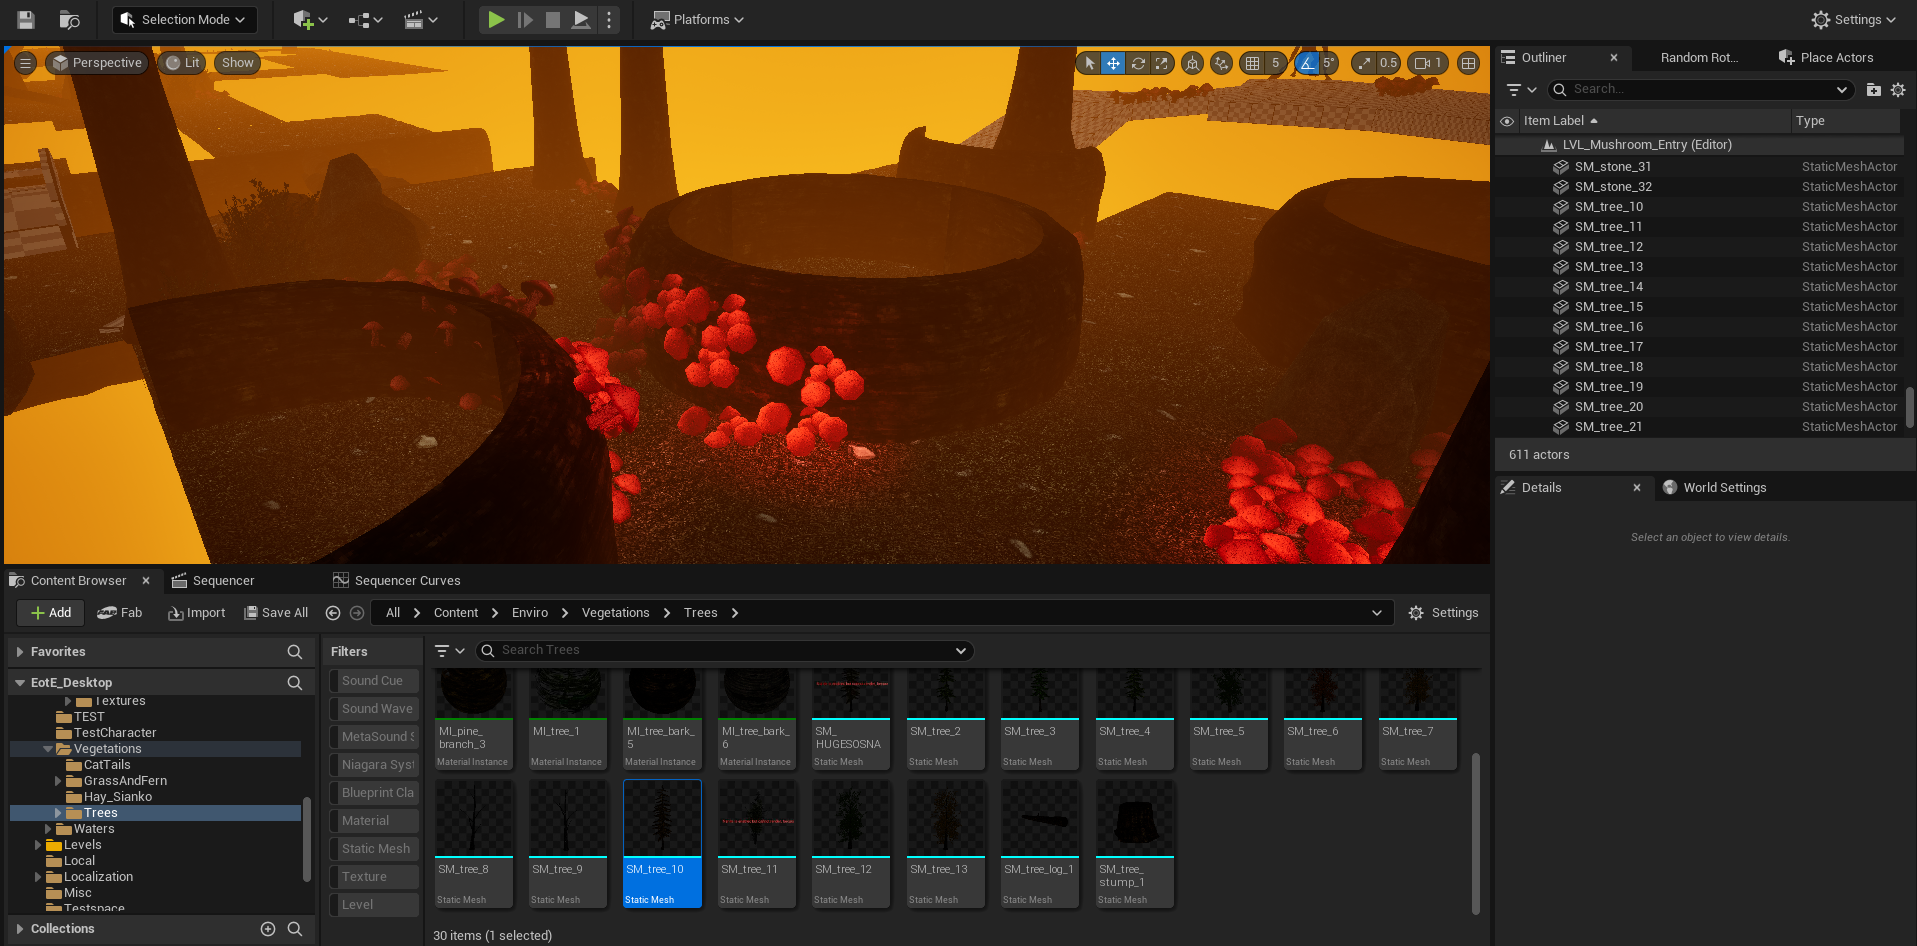This screenshot has height=946, width=1917.
Task: Expand the Platforms dropdown menu
Action: pos(698,20)
